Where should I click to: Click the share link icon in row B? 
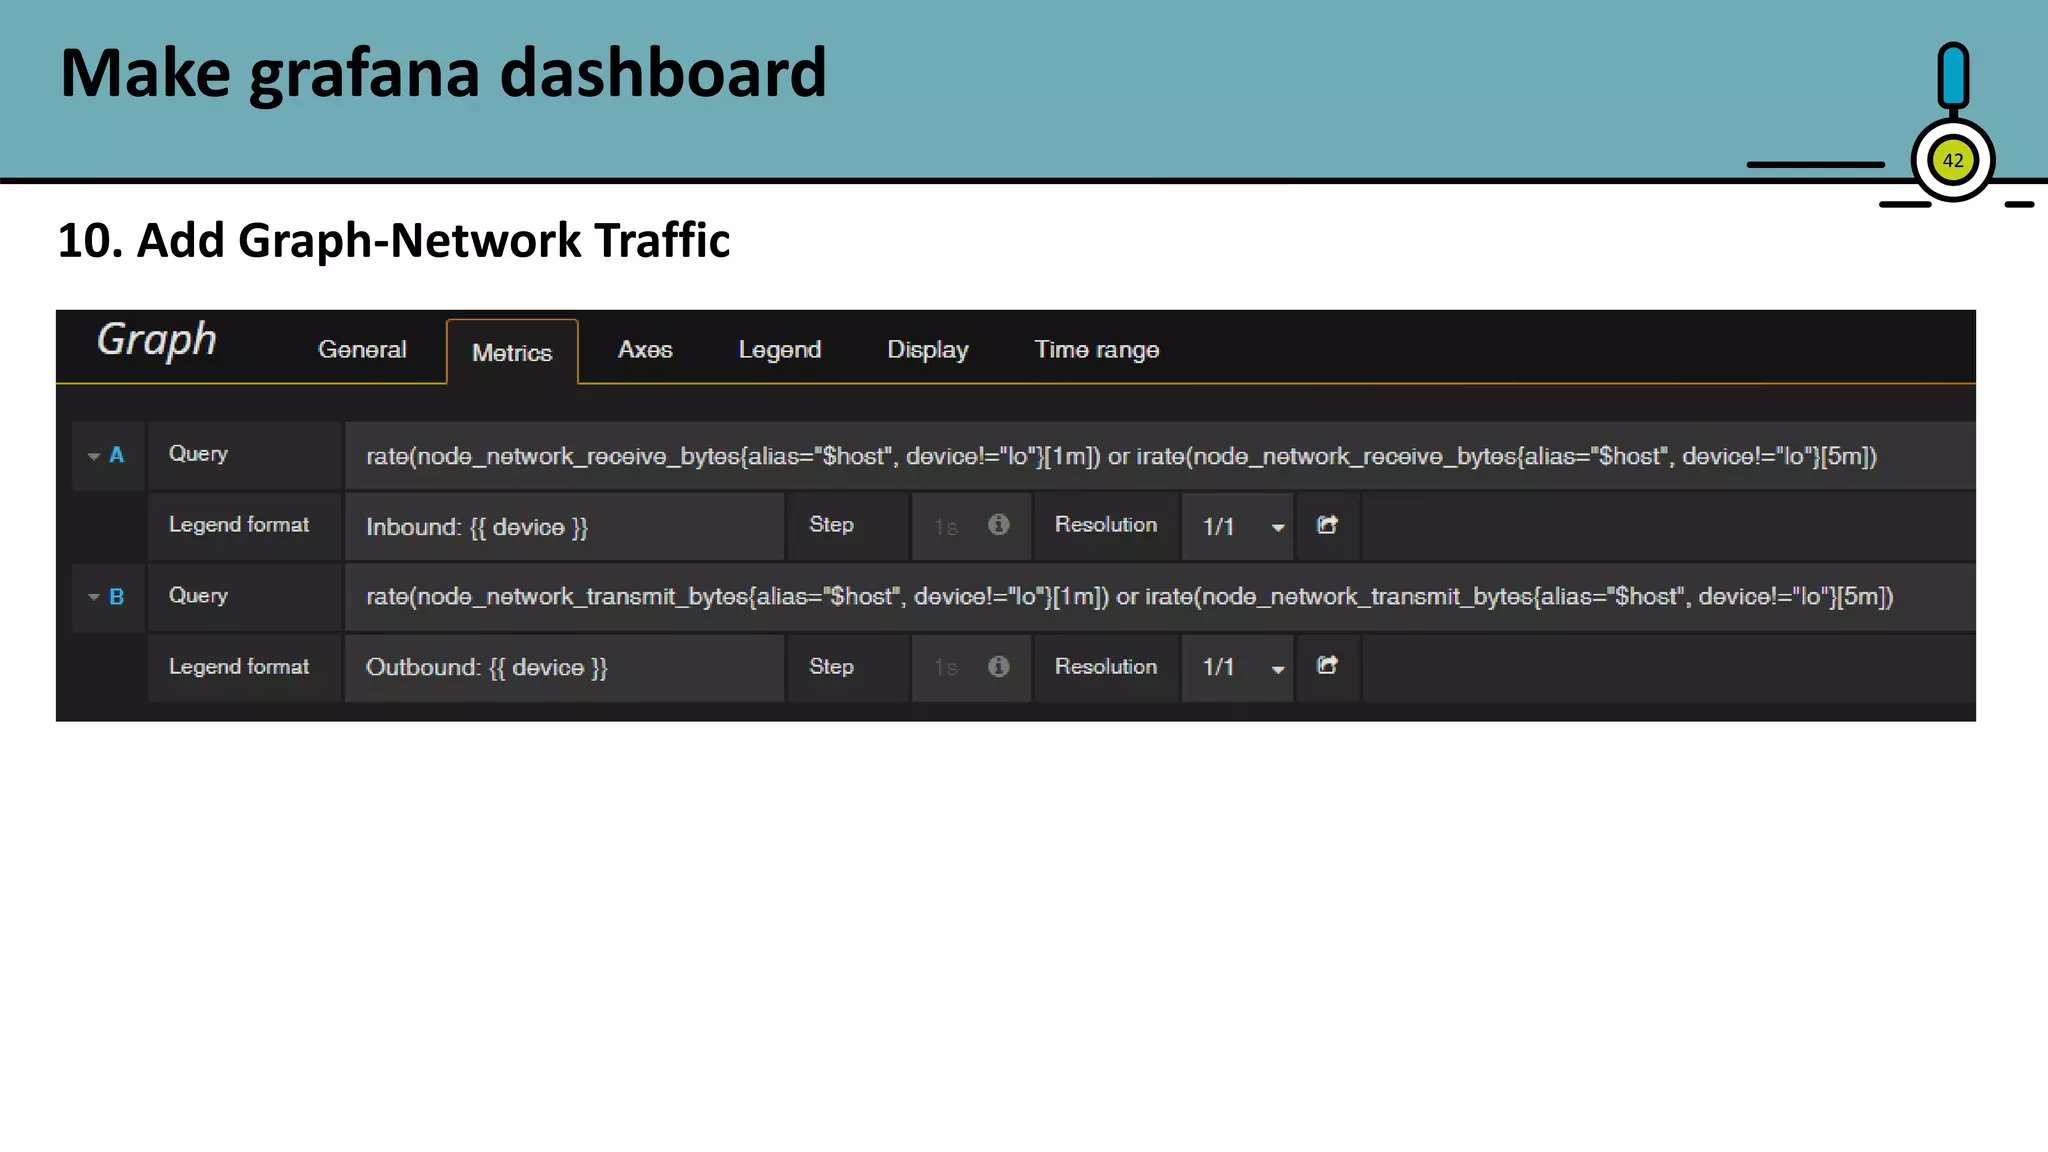[1327, 666]
